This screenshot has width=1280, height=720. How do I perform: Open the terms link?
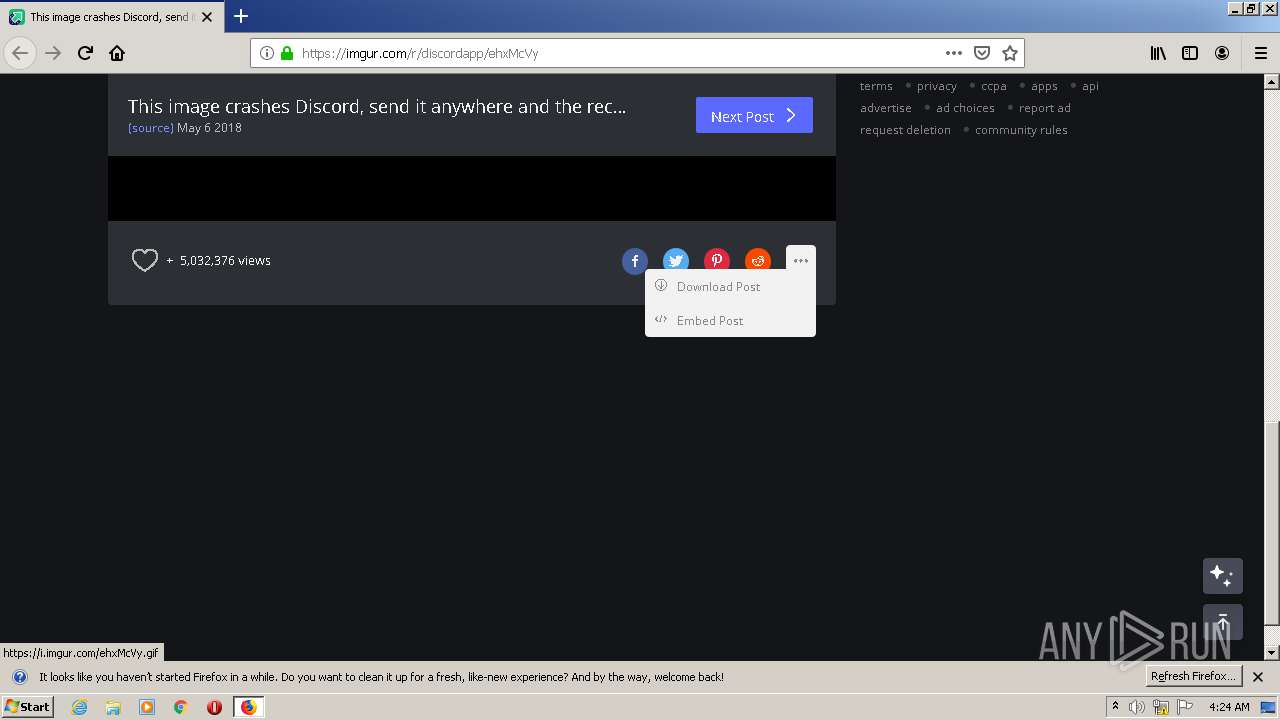[x=876, y=86]
